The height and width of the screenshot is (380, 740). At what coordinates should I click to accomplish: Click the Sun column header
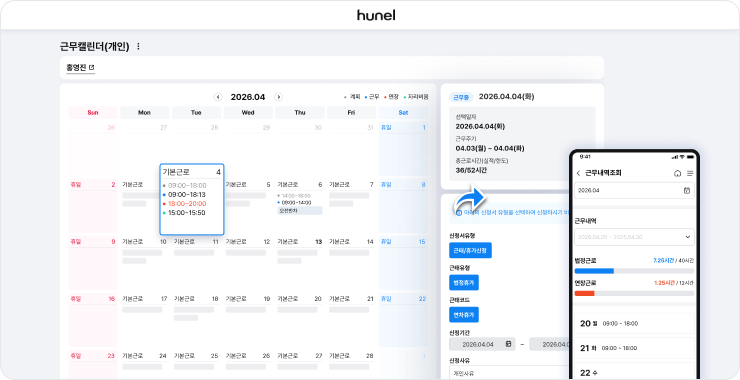93,113
